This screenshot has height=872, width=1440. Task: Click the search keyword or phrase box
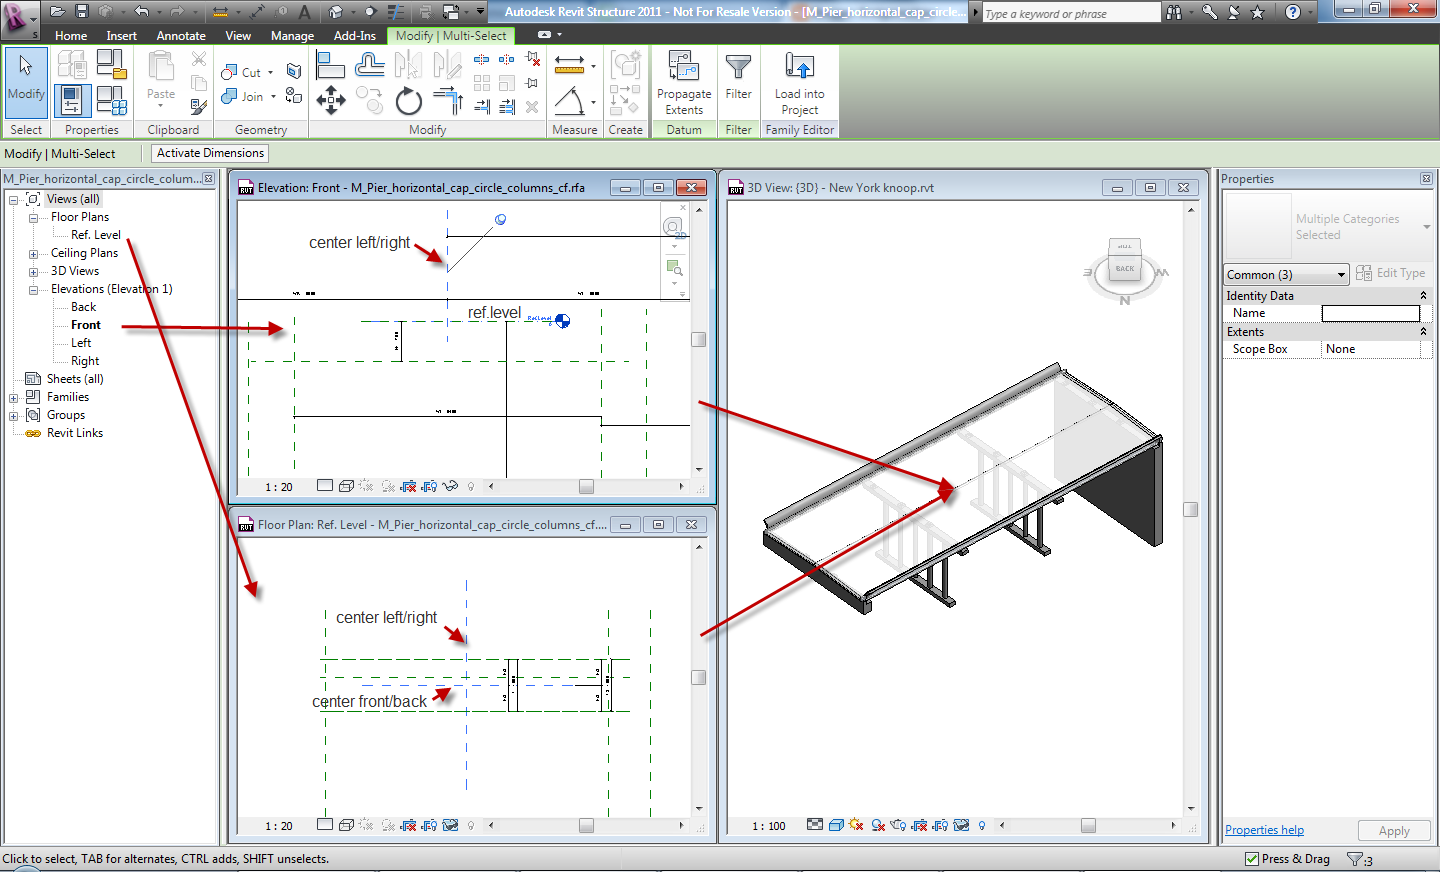pos(1070,13)
